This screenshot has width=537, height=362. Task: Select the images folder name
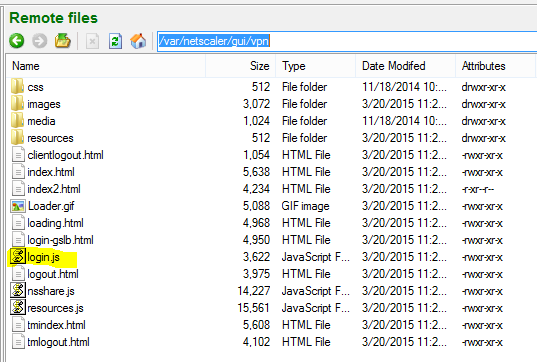[x=44, y=104]
